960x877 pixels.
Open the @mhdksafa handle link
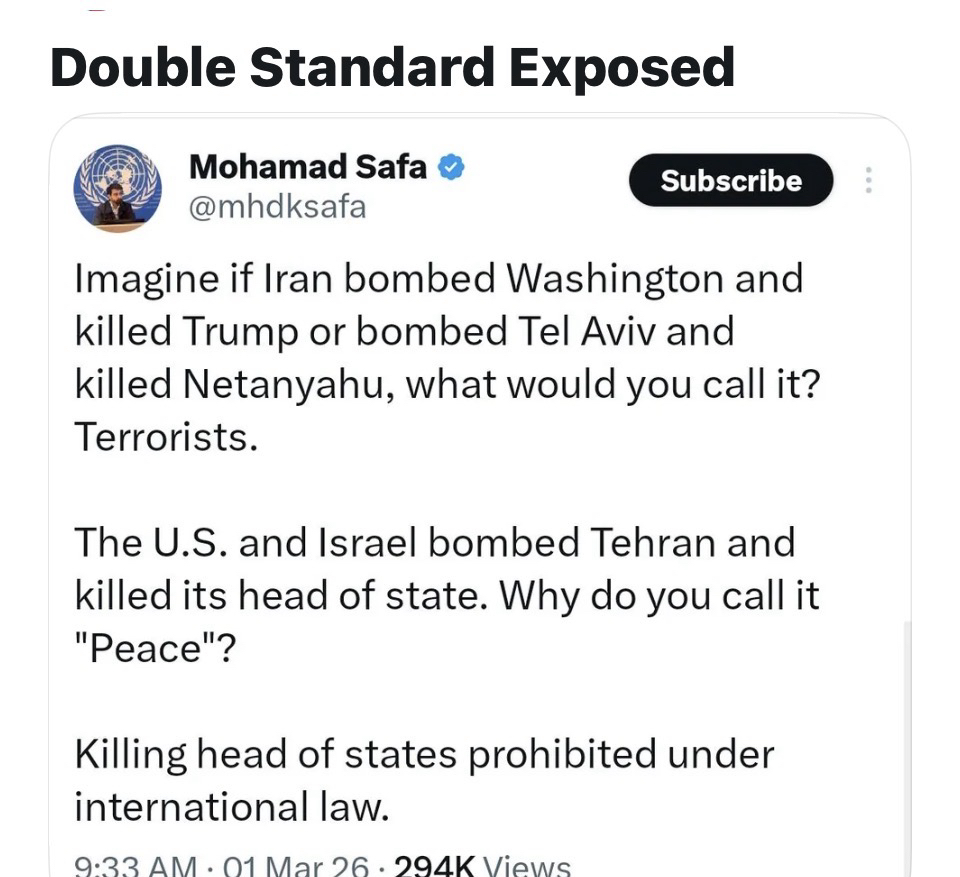pyautogui.click(x=277, y=207)
